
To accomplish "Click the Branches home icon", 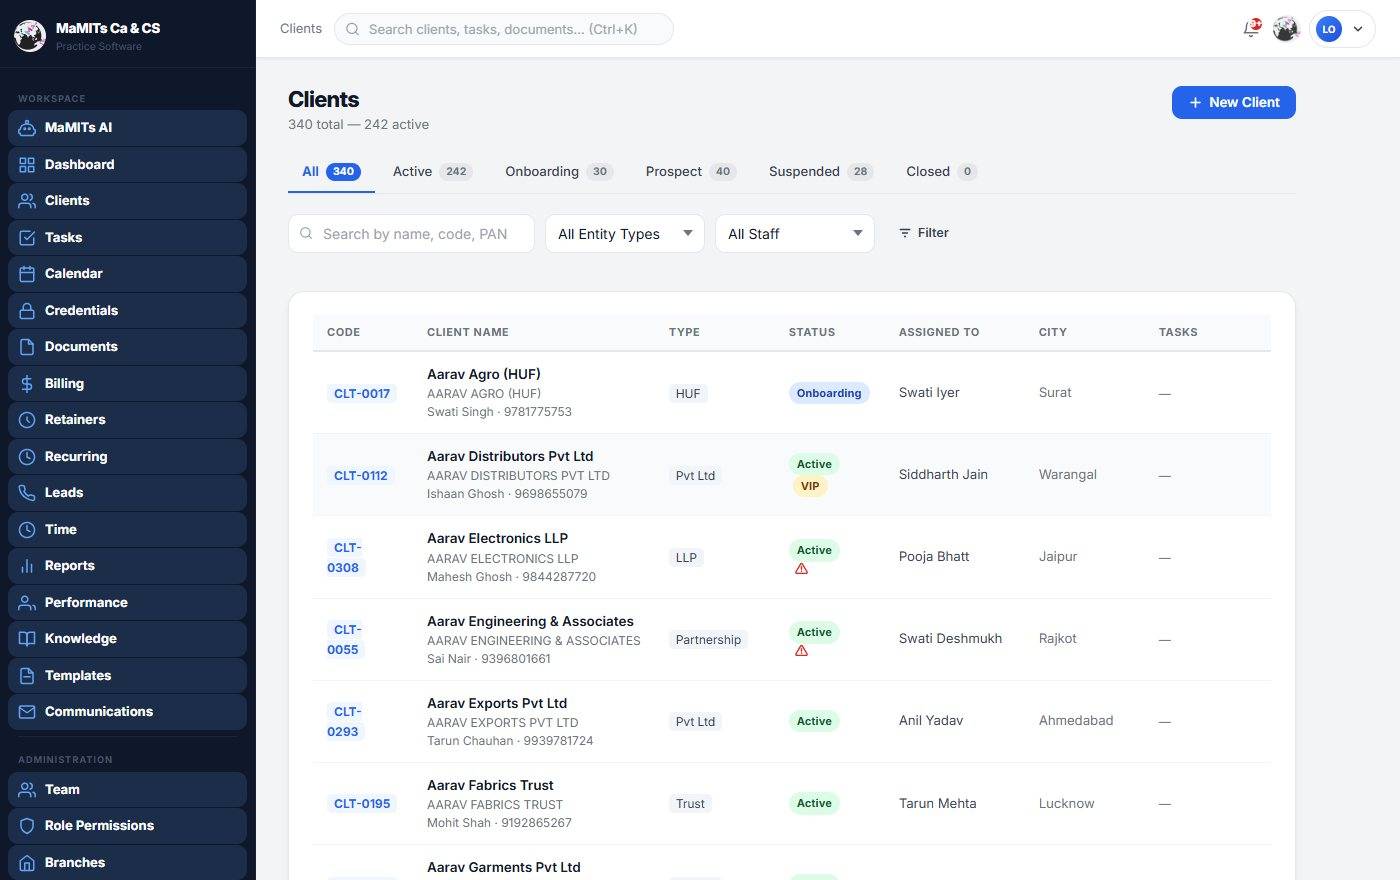I will pyautogui.click(x=27, y=863).
